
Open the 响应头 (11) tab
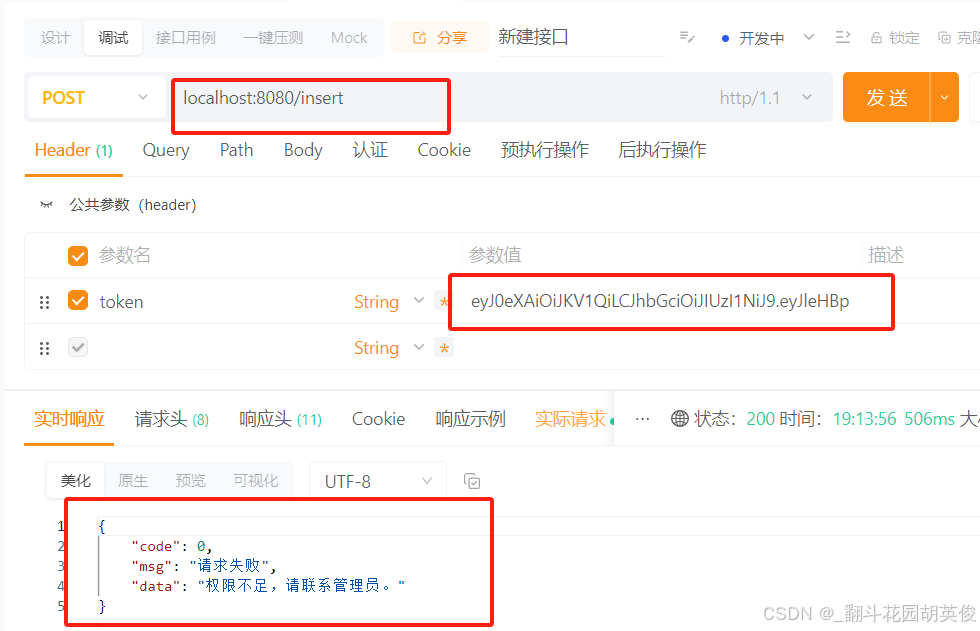[x=280, y=419]
